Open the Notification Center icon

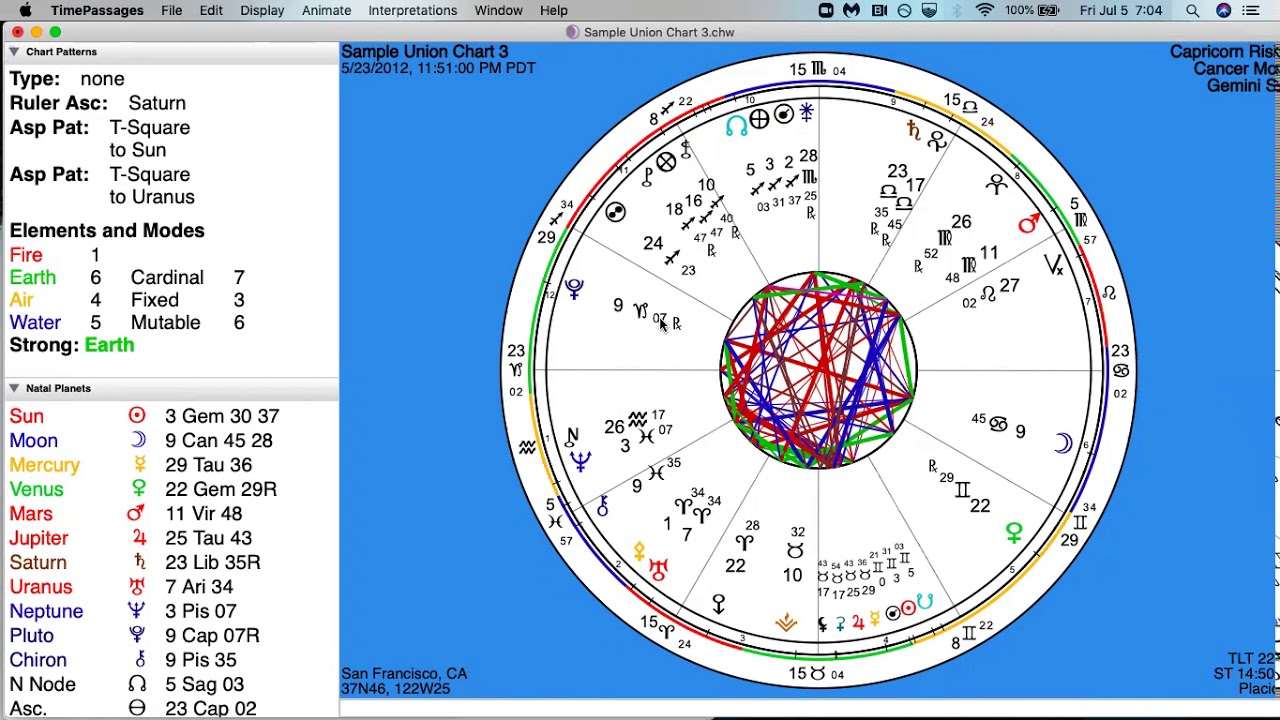click(1251, 11)
